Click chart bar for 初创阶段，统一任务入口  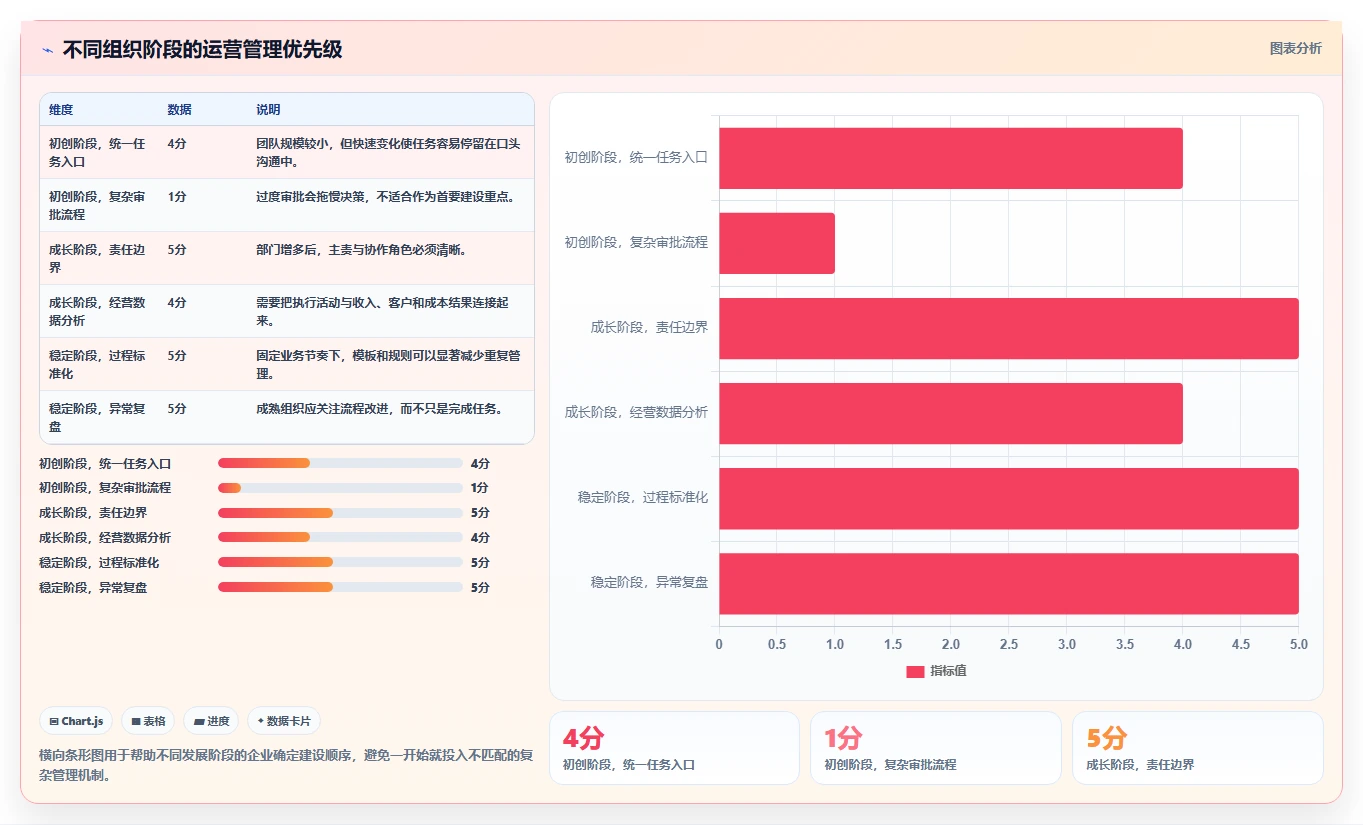click(x=951, y=158)
